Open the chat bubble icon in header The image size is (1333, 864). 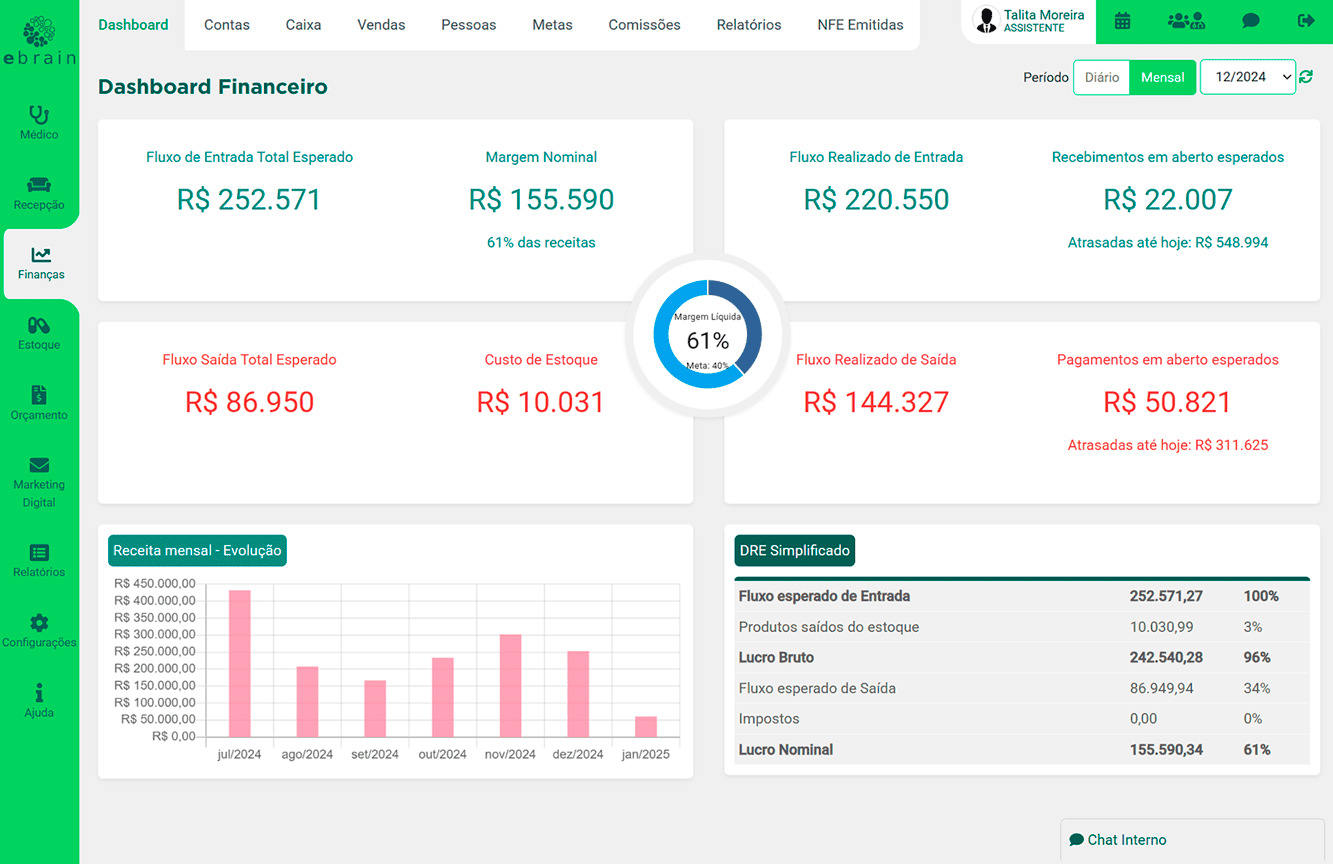1250,21
